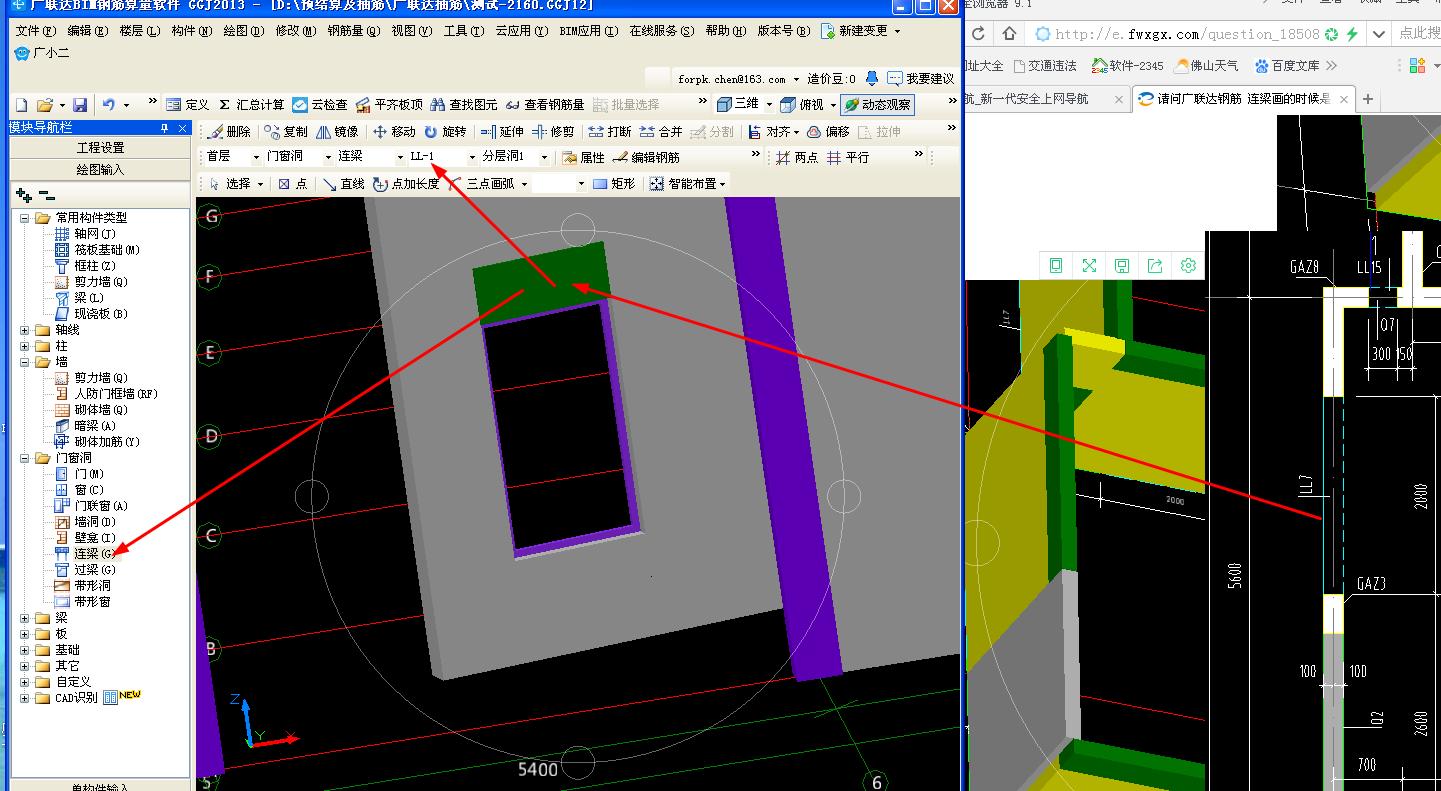Viewport: 1441px width, 791px height.
Task: Click the 镜像 mirror tool
Action: tap(337, 131)
